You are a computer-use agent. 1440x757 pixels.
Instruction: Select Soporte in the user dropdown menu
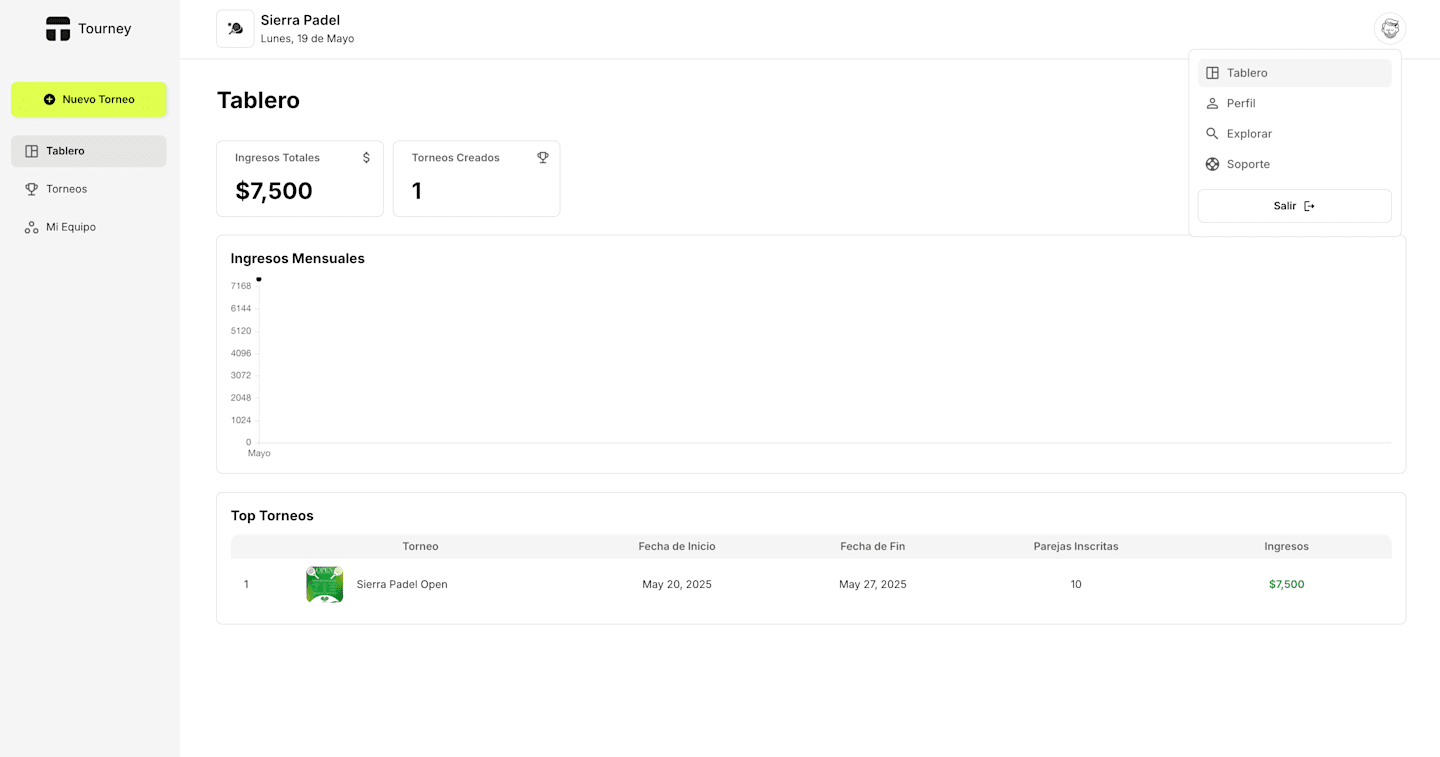coord(1294,164)
